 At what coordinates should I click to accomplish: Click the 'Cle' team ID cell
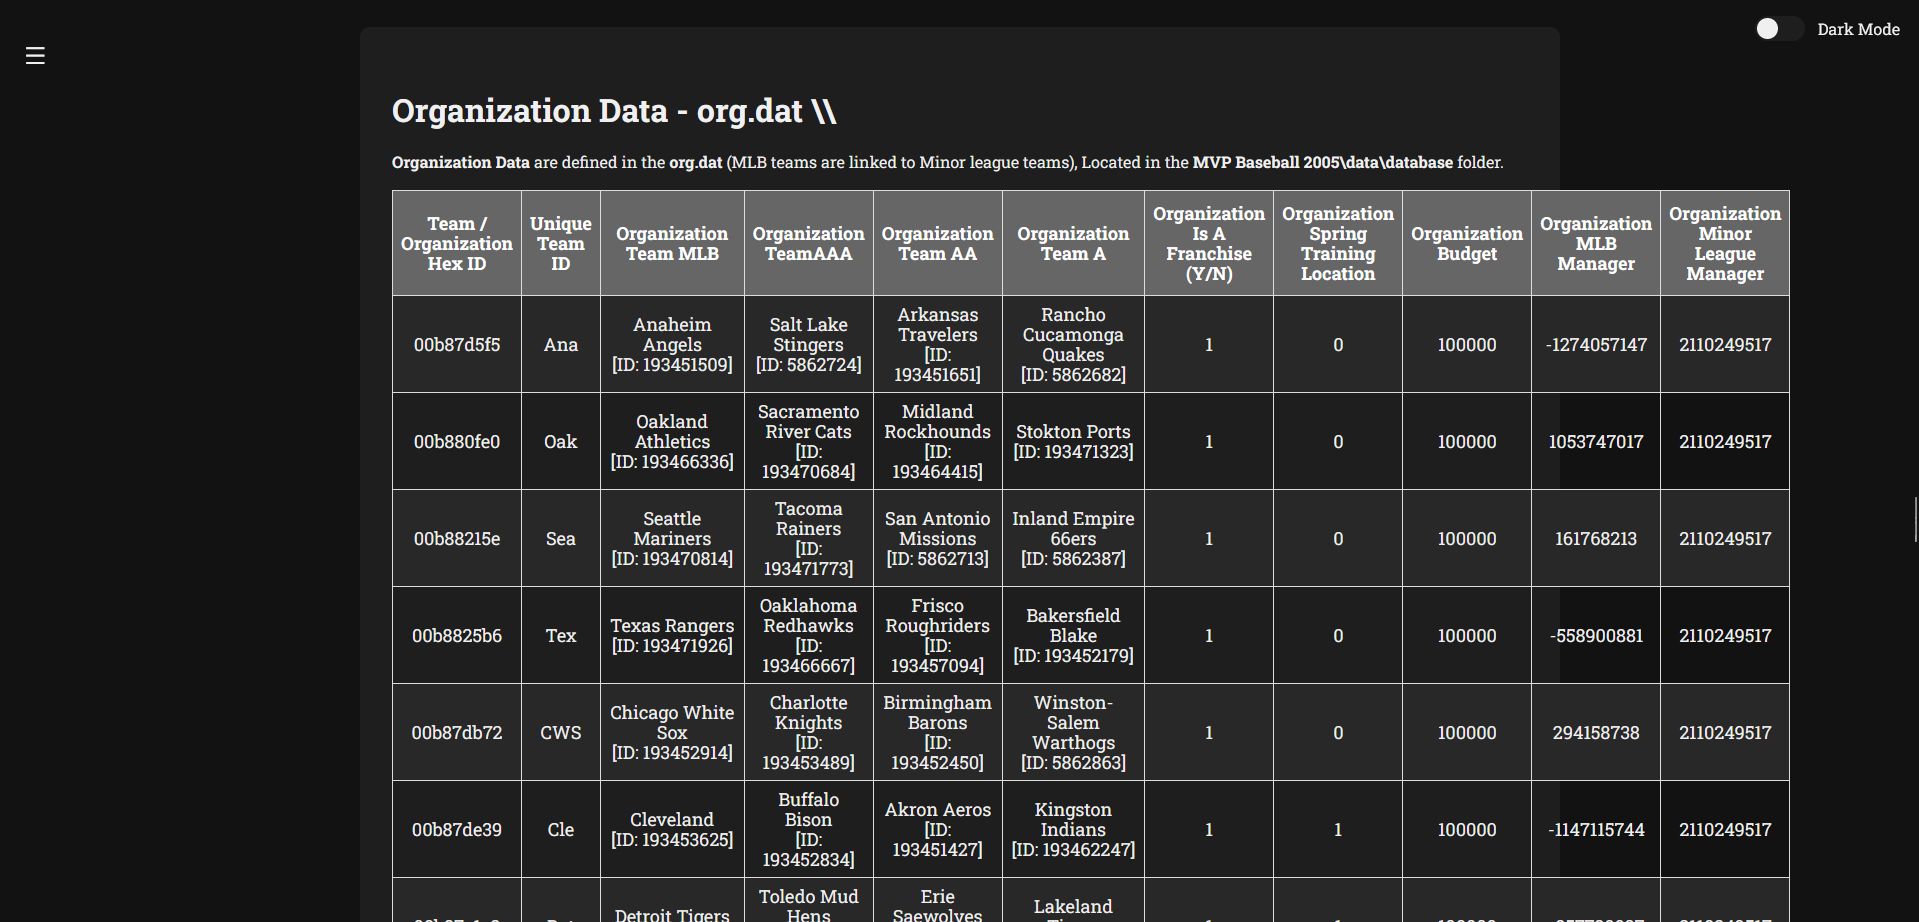point(561,830)
